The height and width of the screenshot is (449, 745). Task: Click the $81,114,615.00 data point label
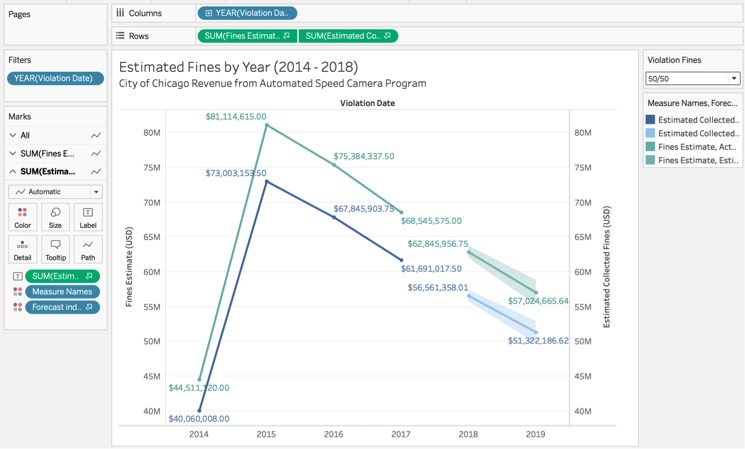click(x=236, y=116)
